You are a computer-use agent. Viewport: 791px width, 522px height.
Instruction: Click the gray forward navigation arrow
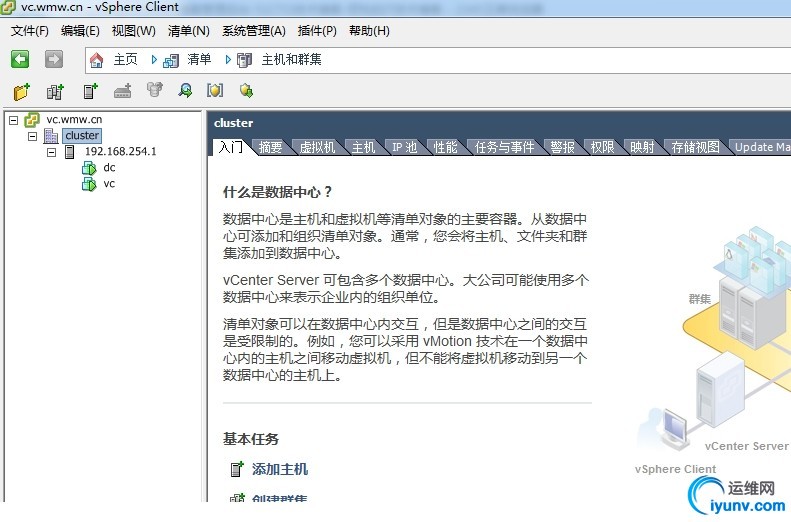click(x=54, y=59)
